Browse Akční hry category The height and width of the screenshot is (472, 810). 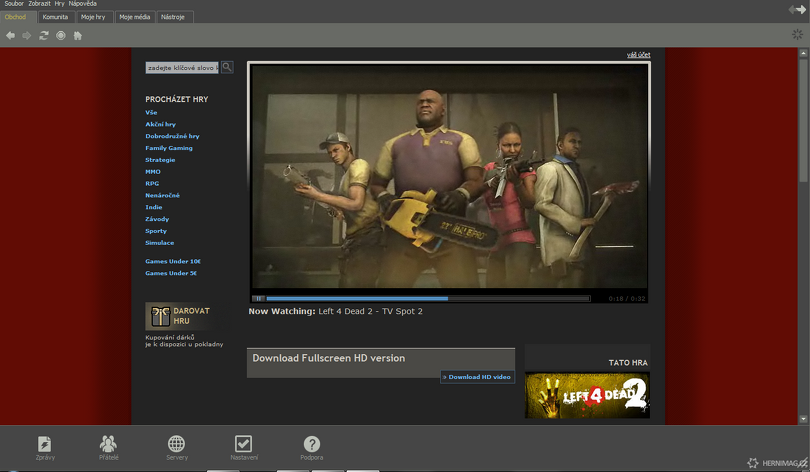click(x=160, y=124)
